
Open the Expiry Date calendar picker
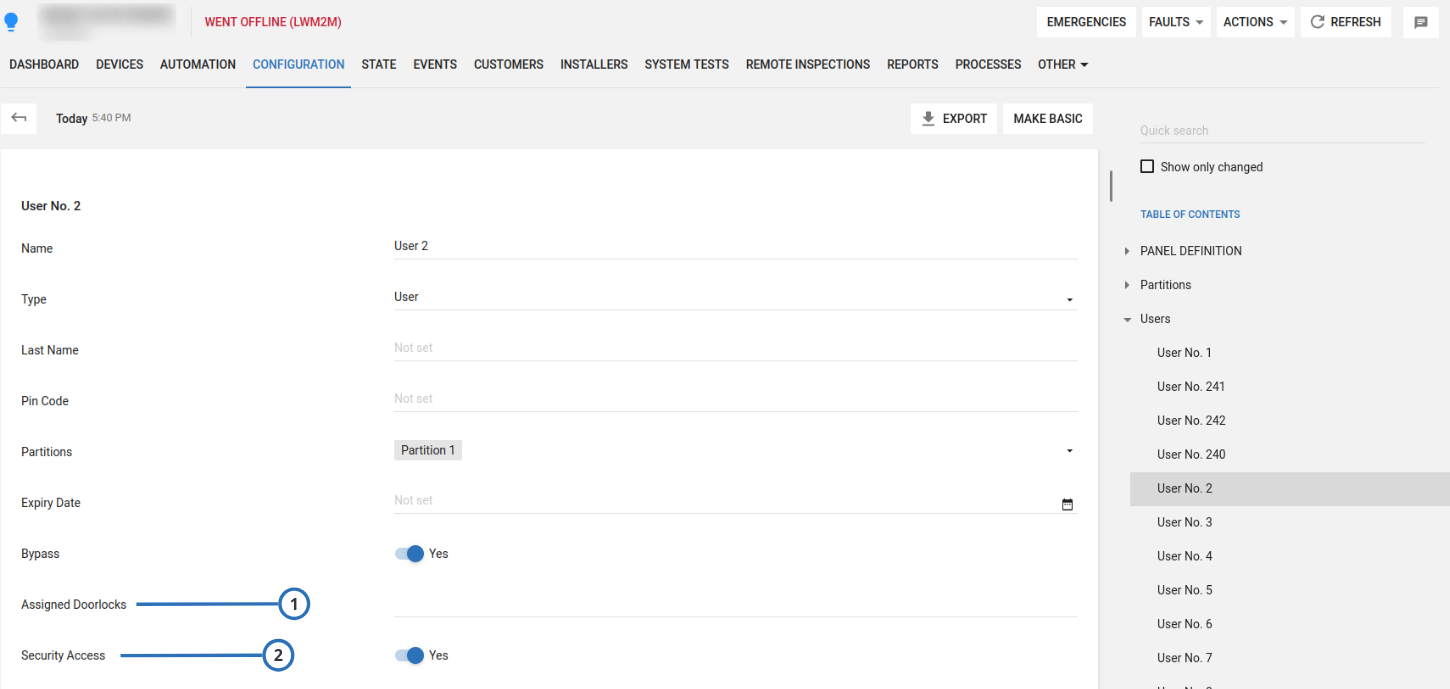[1067, 505]
